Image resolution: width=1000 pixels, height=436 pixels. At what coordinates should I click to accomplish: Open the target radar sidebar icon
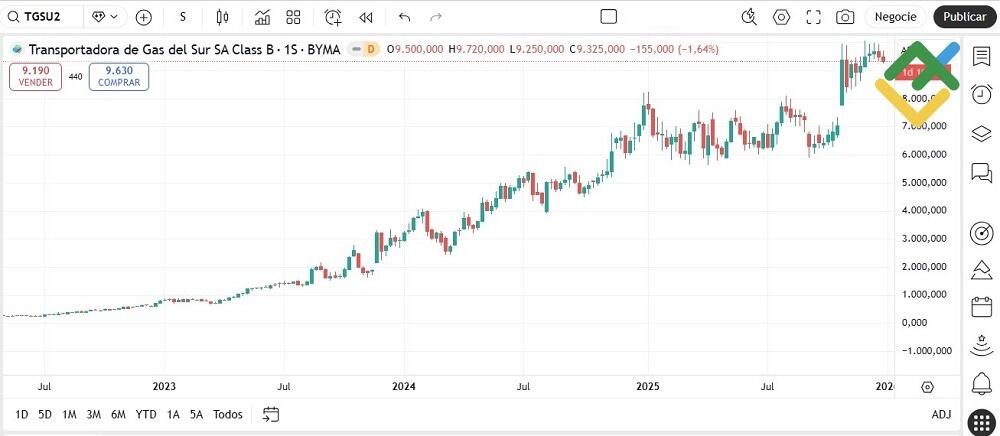point(981,233)
